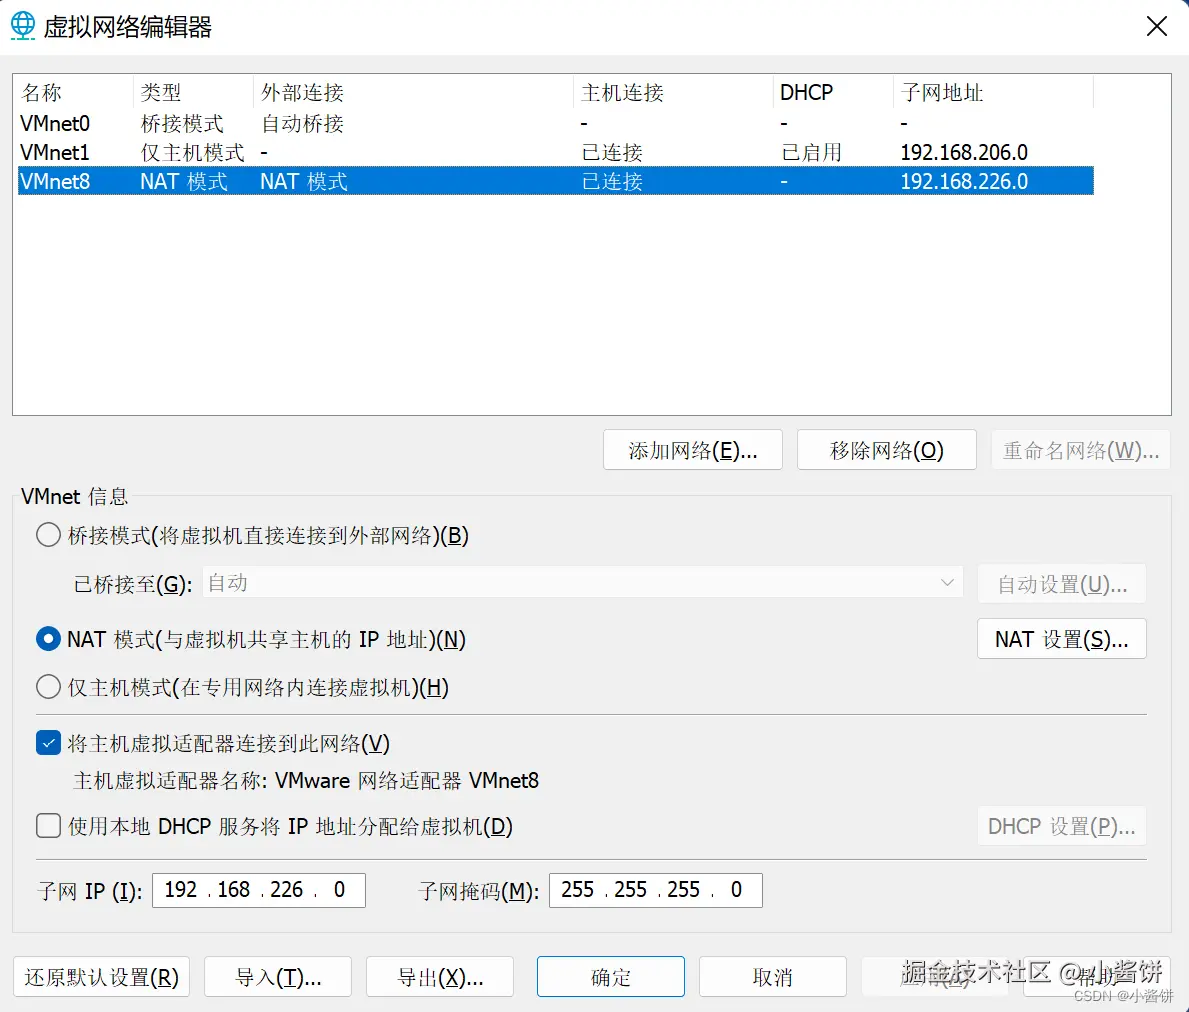Image resolution: width=1189 pixels, height=1012 pixels.
Task: Click 导入(T)... button
Action: 278,976
